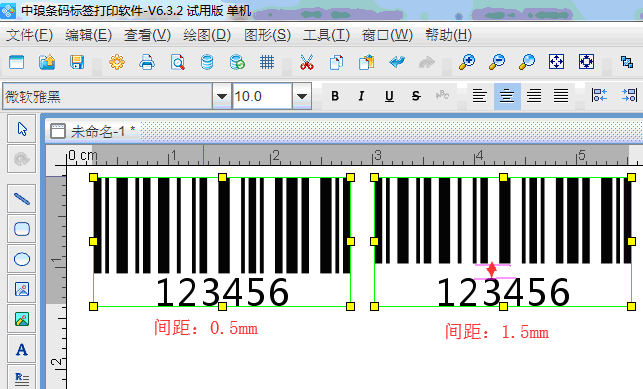The width and height of the screenshot is (643, 389).
Task: Open the 编辑(E) menu
Action: pyautogui.click(x=89, y=35)
